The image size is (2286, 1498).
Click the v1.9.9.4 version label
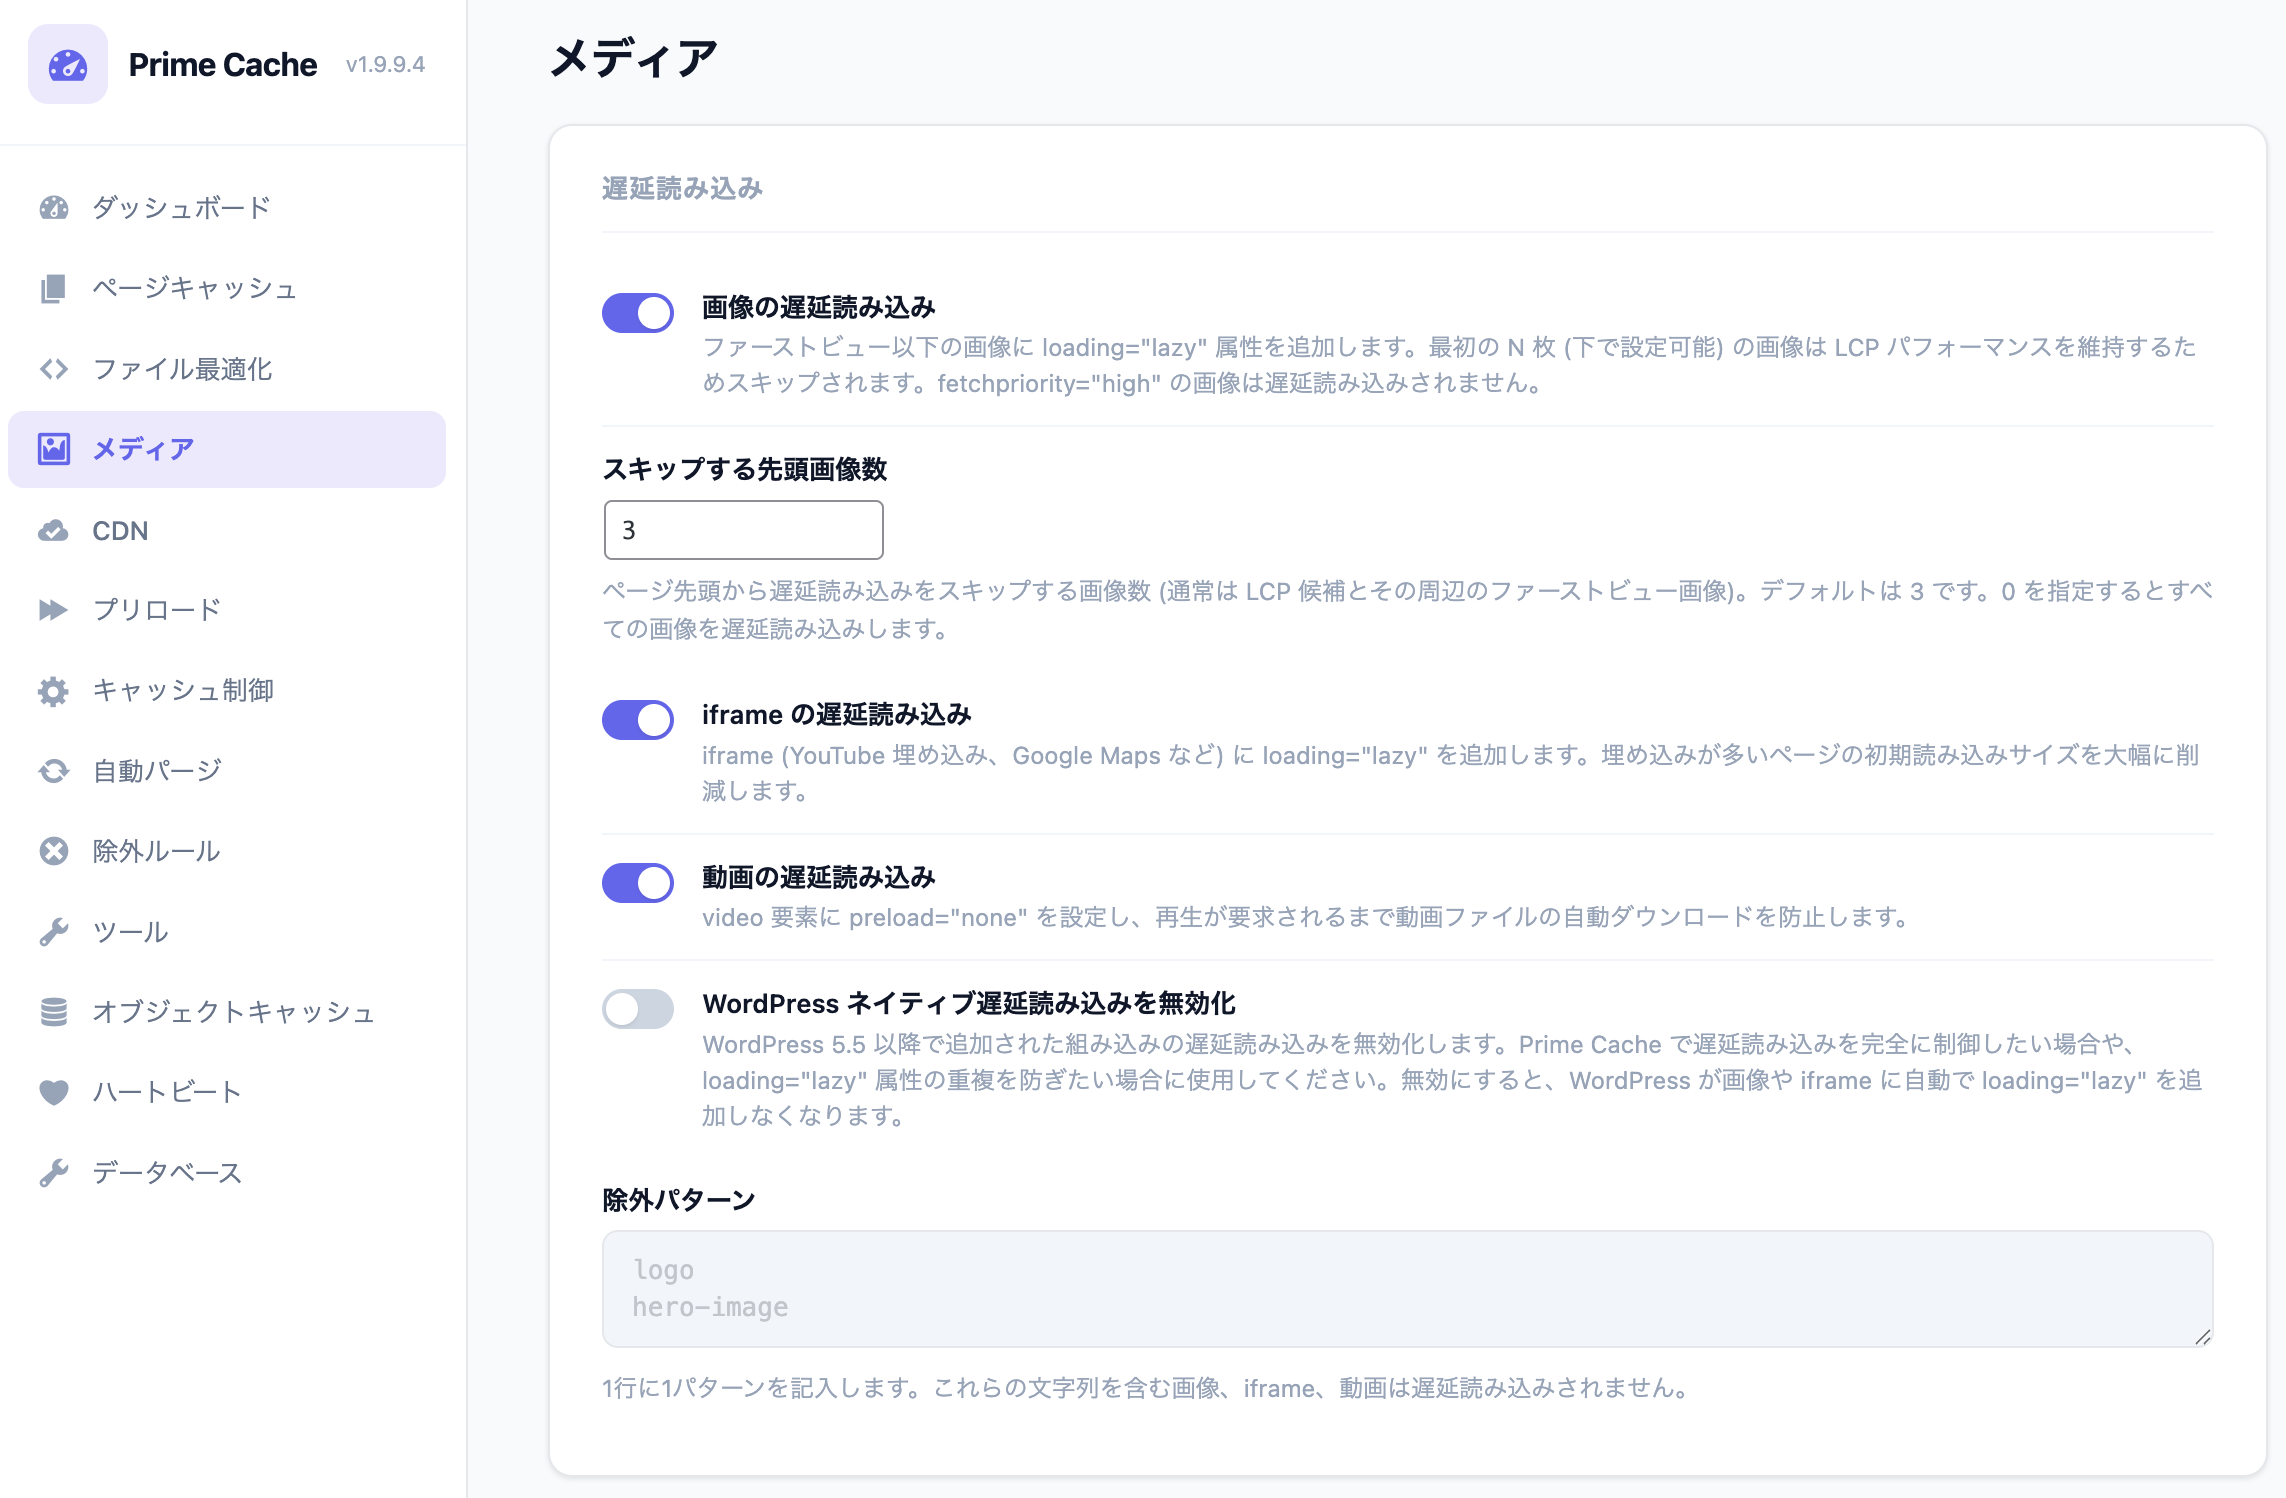click(x=385, y=65)
